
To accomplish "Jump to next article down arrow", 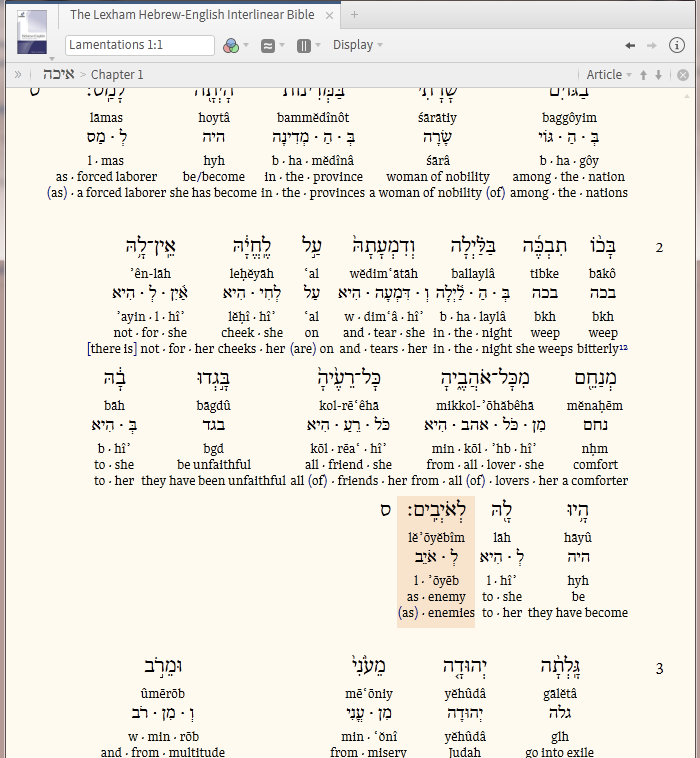I will pyautogui.click(x=658, y=75).
